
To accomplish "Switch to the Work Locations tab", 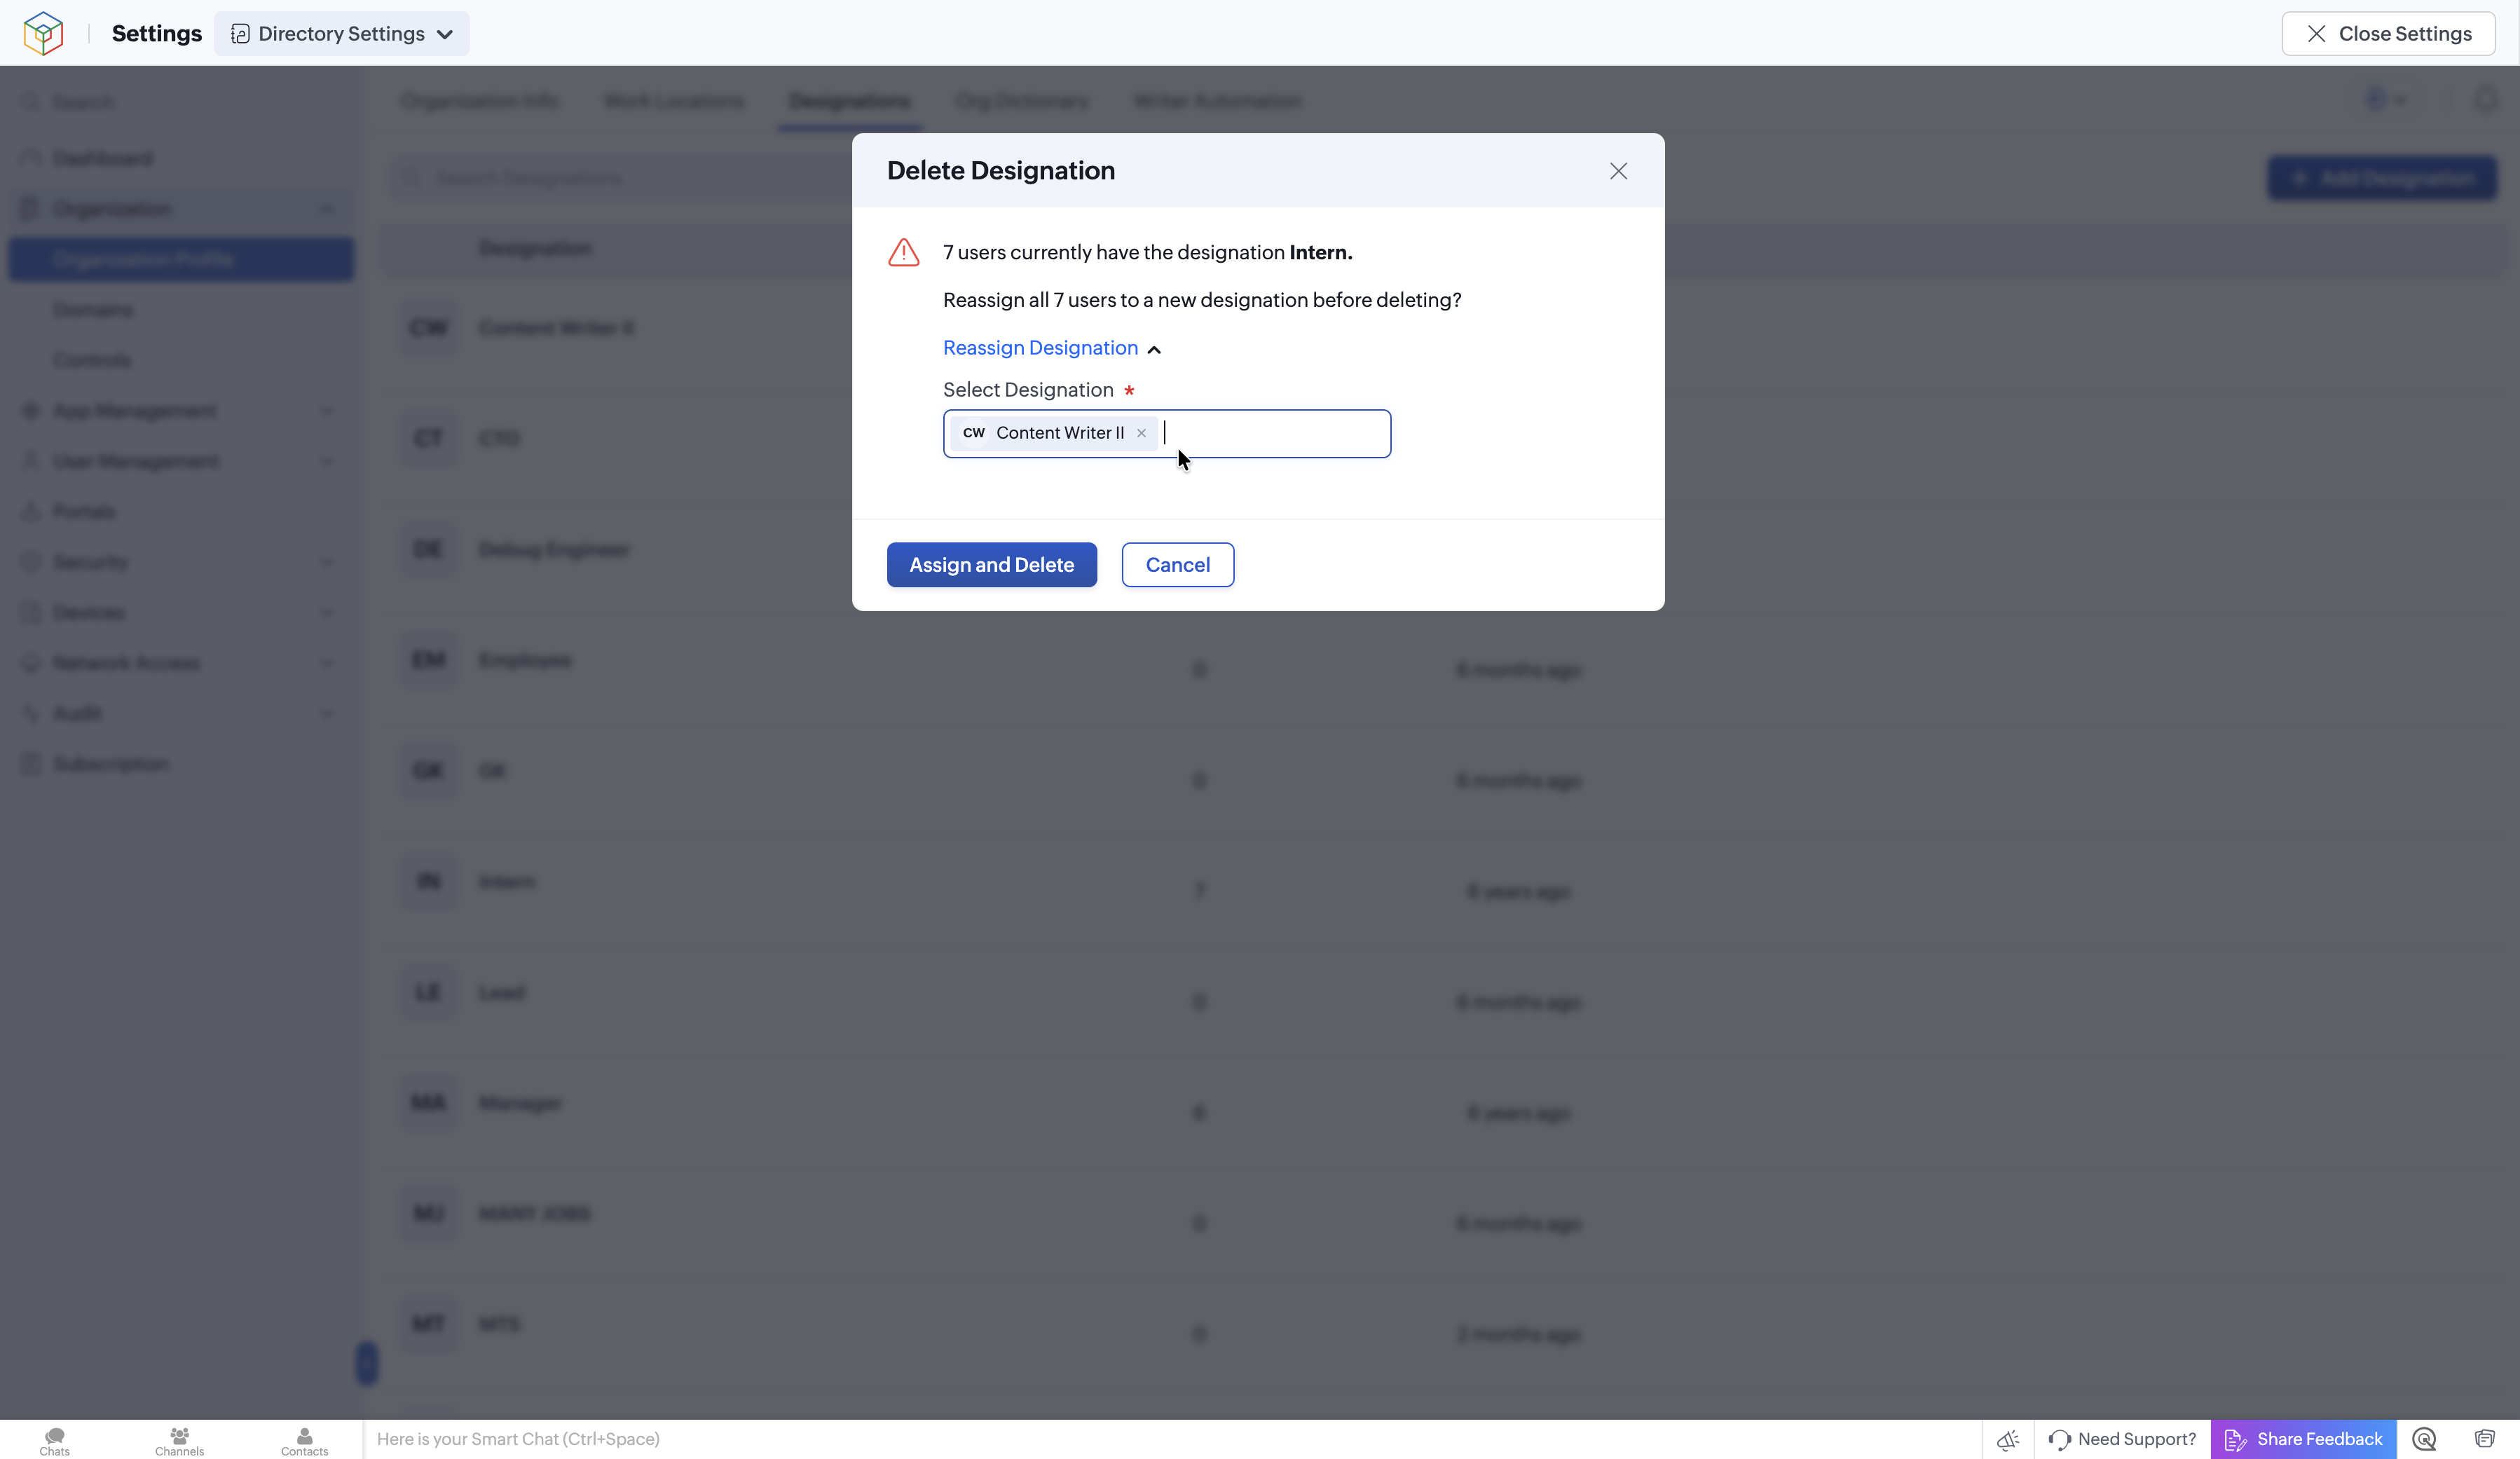I will click(x=674, y=101).
